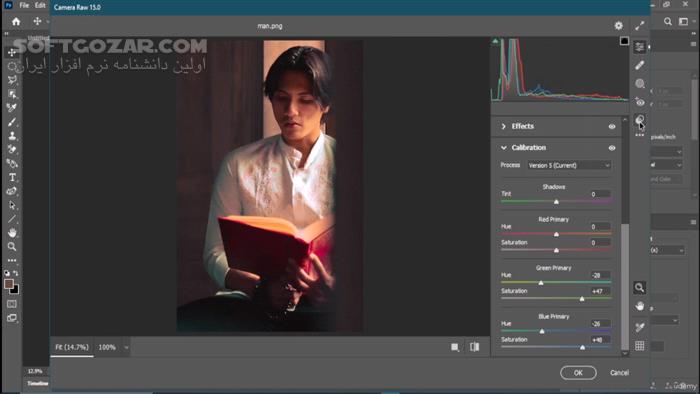
Task: Toggle default settings view icon
Action: pyautogui.click(x=455, y=347)
